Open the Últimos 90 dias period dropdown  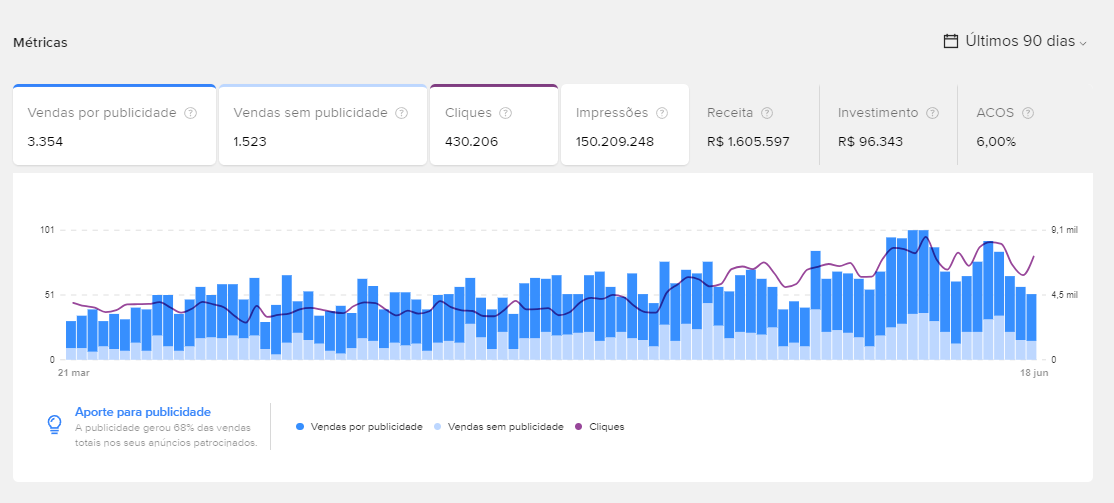1019,41
